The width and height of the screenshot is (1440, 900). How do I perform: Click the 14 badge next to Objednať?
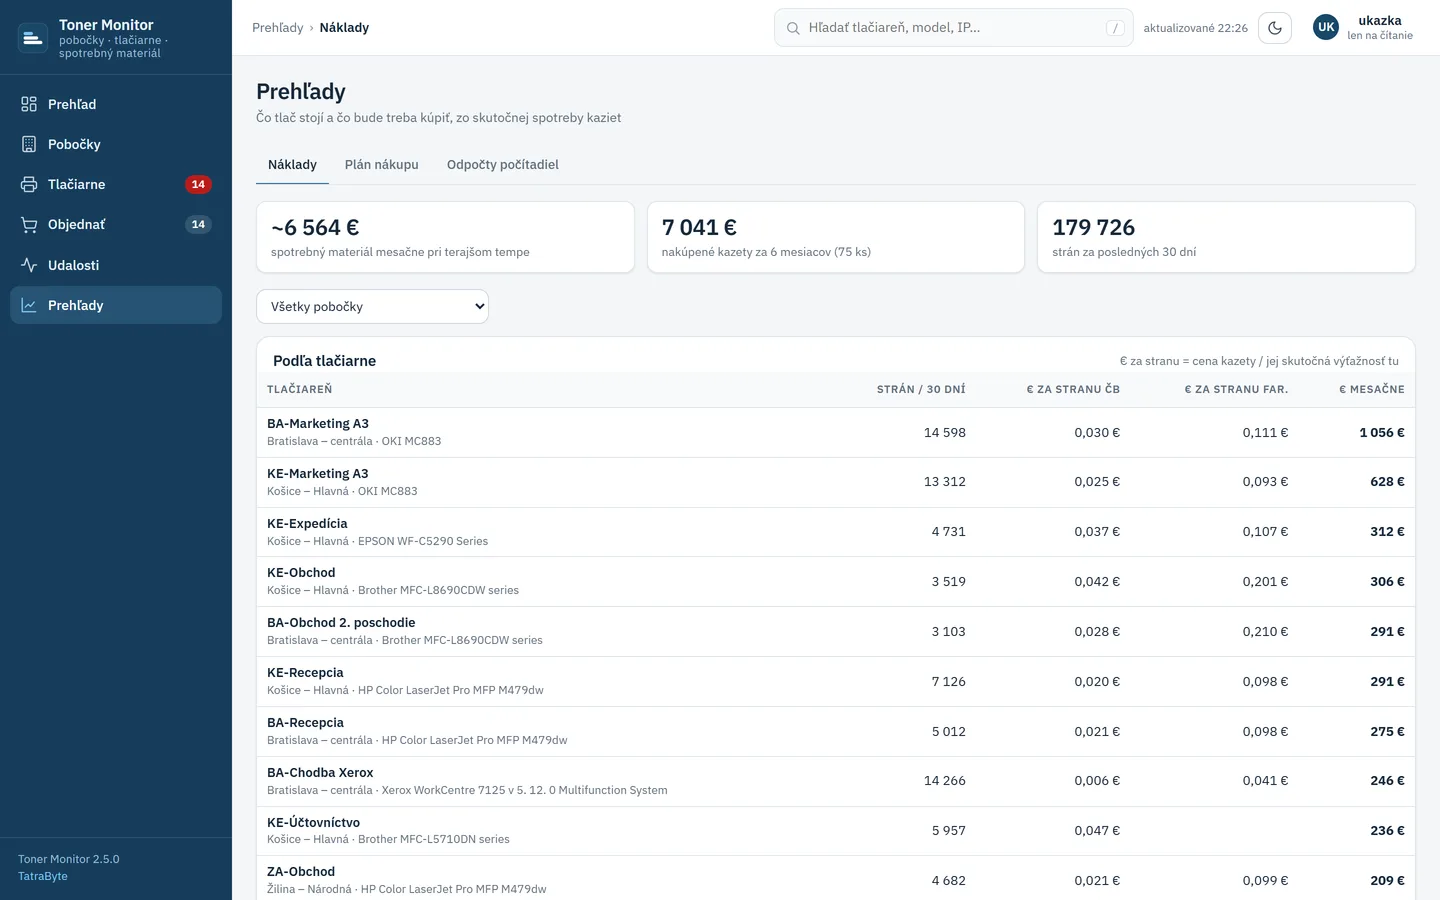[x=198, y=225]
